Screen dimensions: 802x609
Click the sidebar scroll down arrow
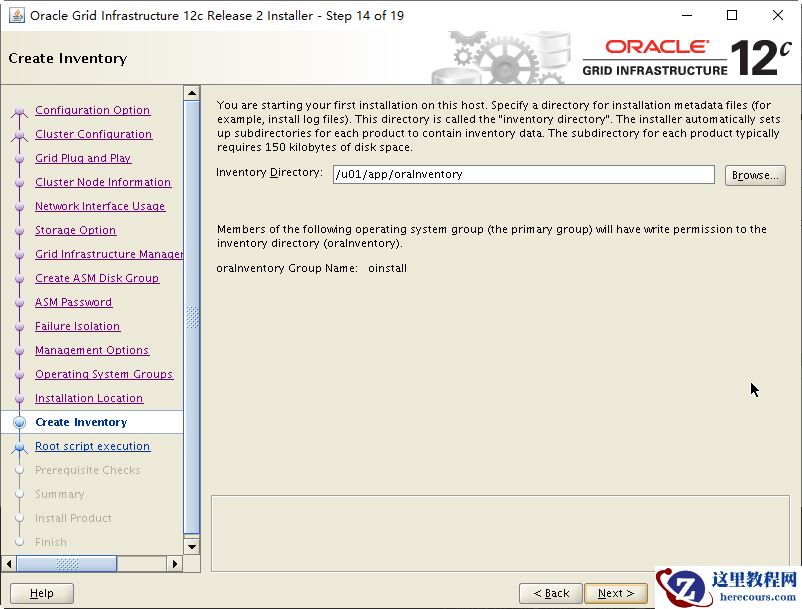click(192, 547)
